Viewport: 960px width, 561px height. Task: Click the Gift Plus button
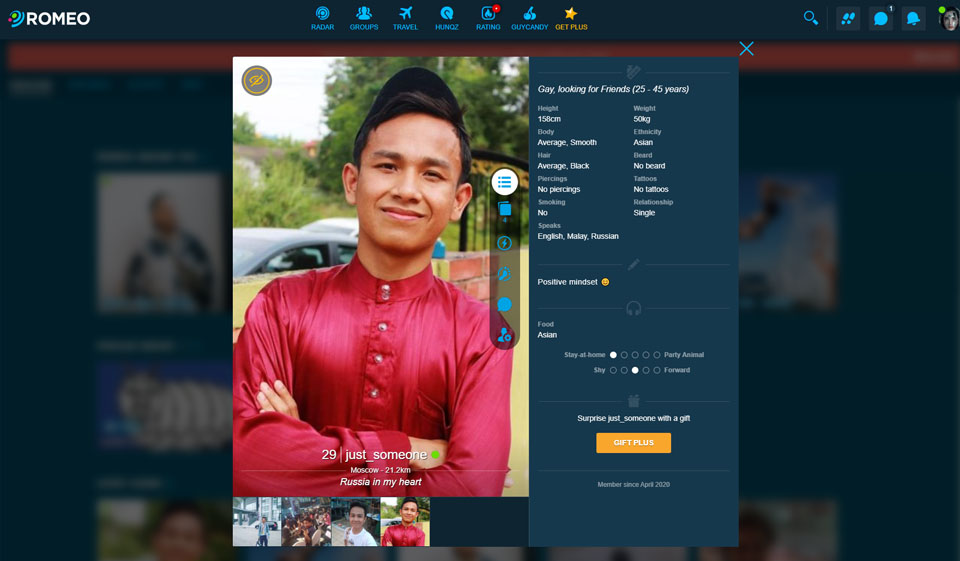click(633, 443)
